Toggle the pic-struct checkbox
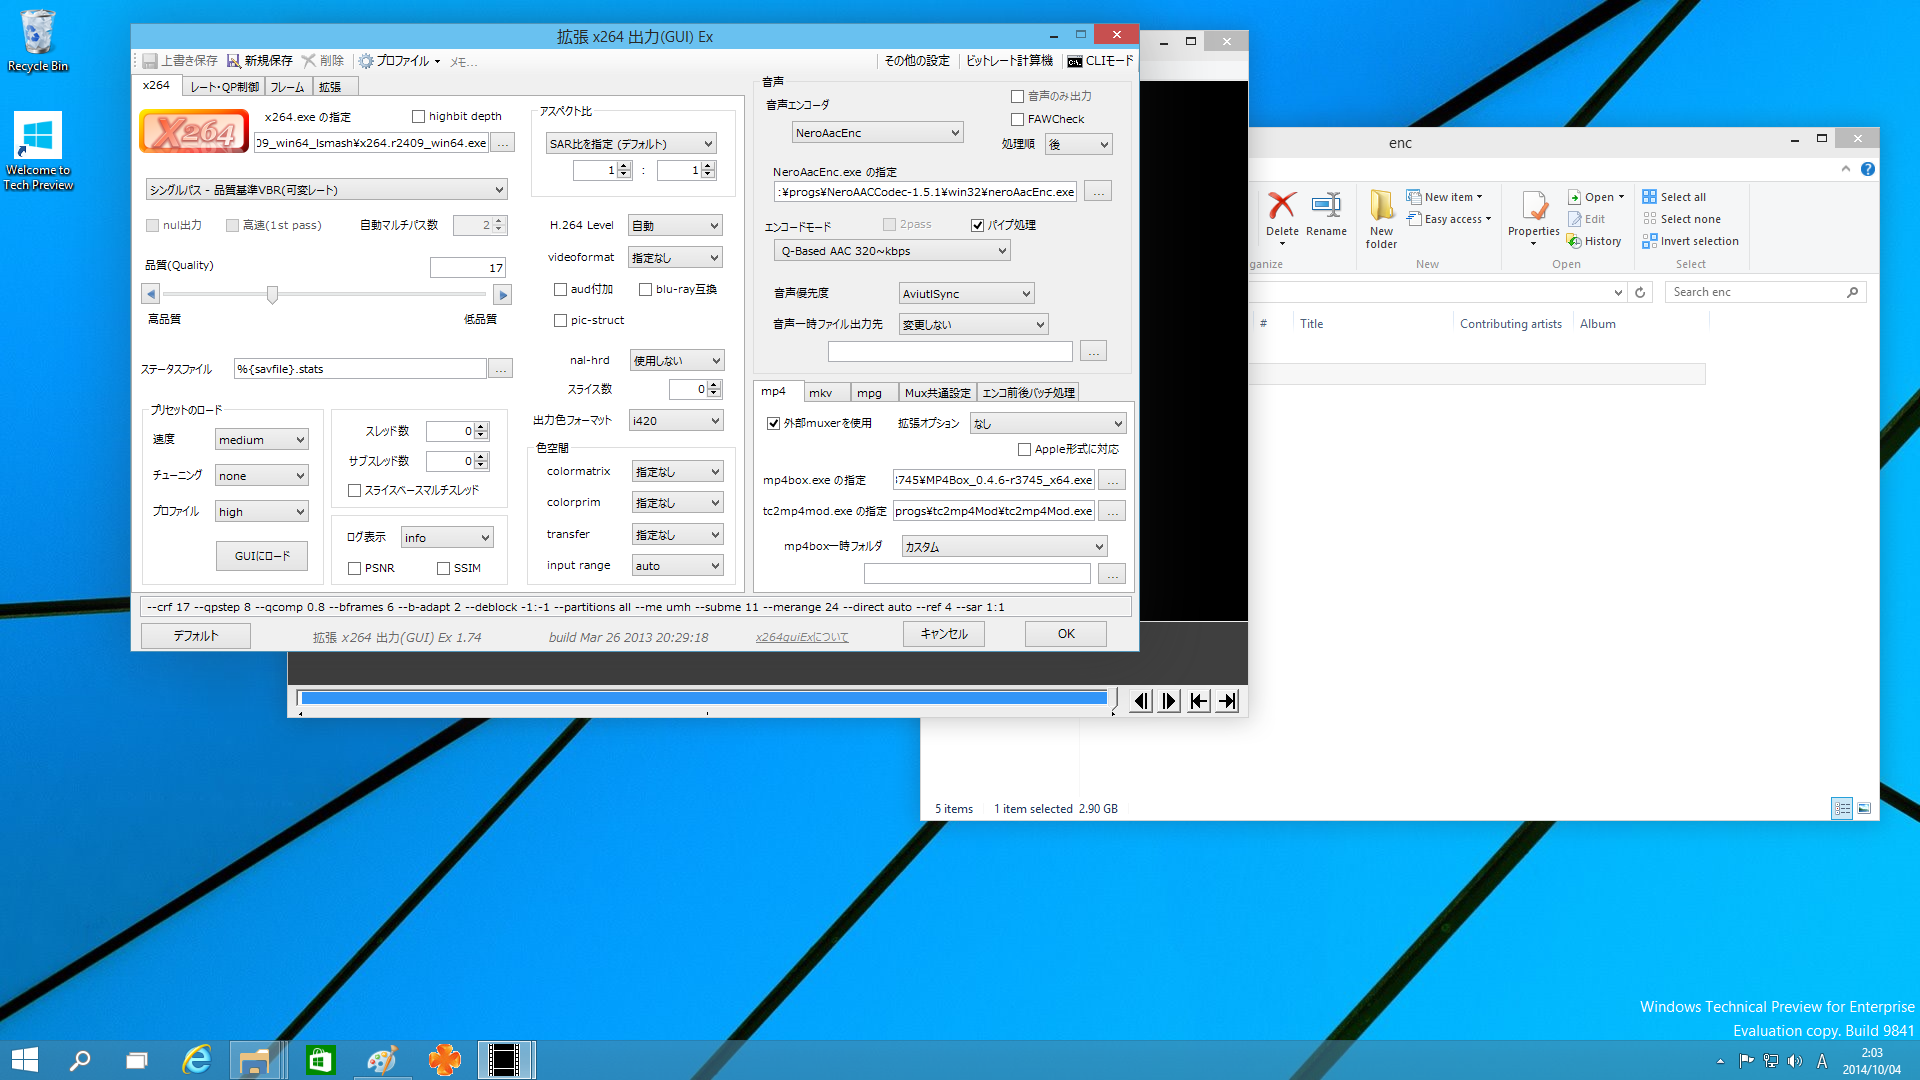Screen dimensions: 1920x1080 [560, 320]
